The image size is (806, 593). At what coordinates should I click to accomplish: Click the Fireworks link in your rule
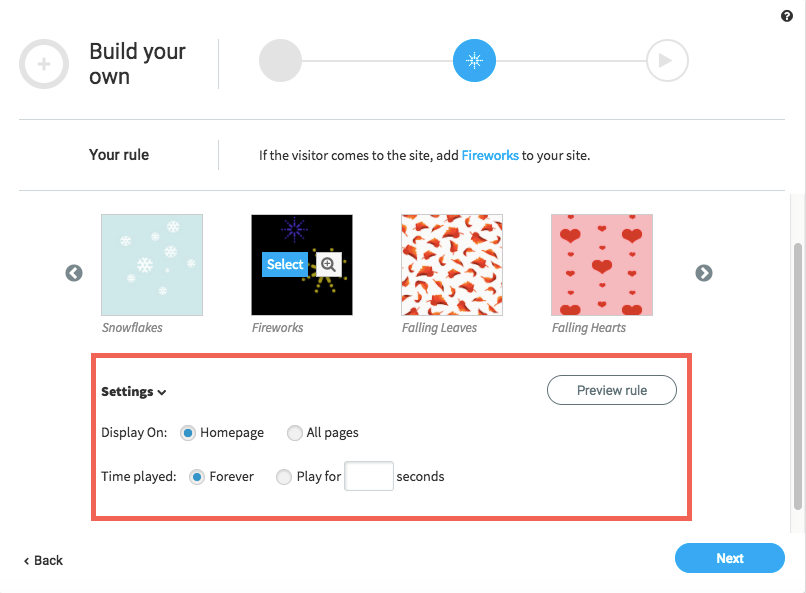click(x=490, y=155)
